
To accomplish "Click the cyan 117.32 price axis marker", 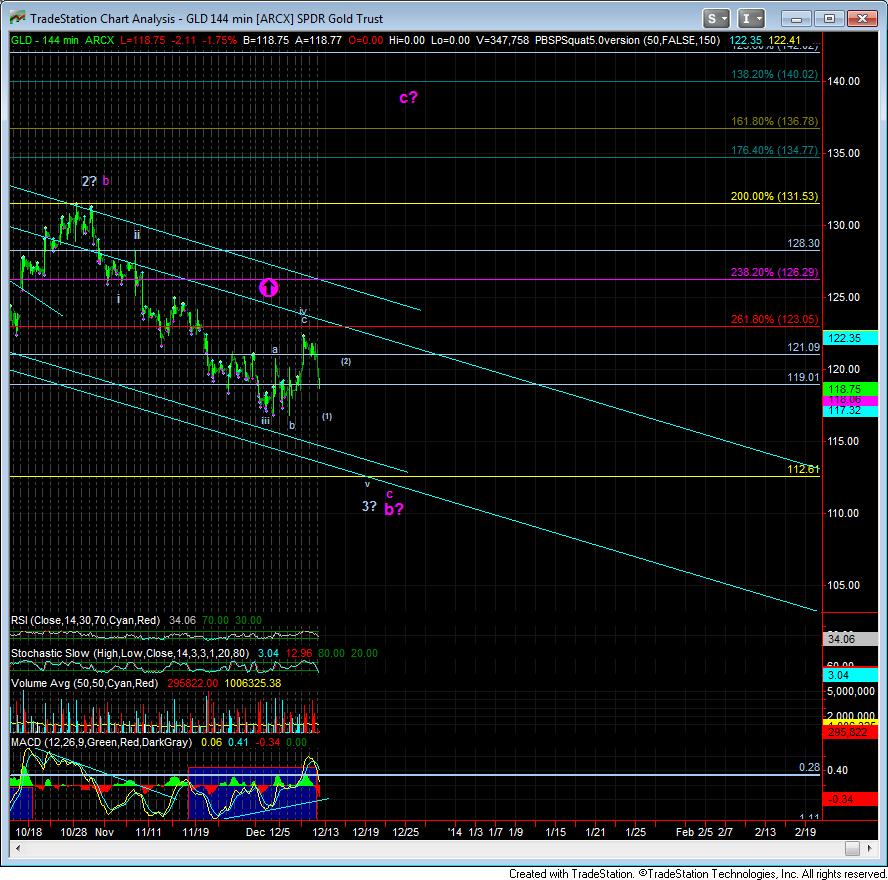I will tap(851, 411).
